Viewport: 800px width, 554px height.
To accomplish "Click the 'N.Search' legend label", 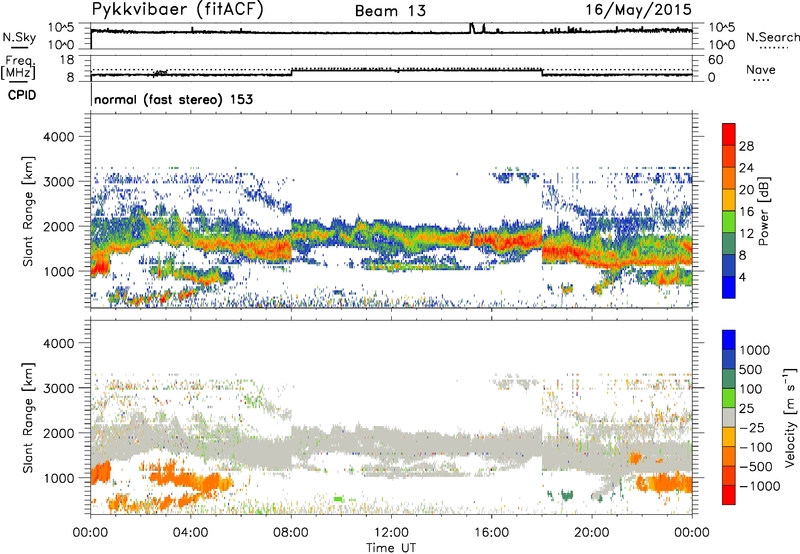I will pyautogui.click(x=772, y=37).
